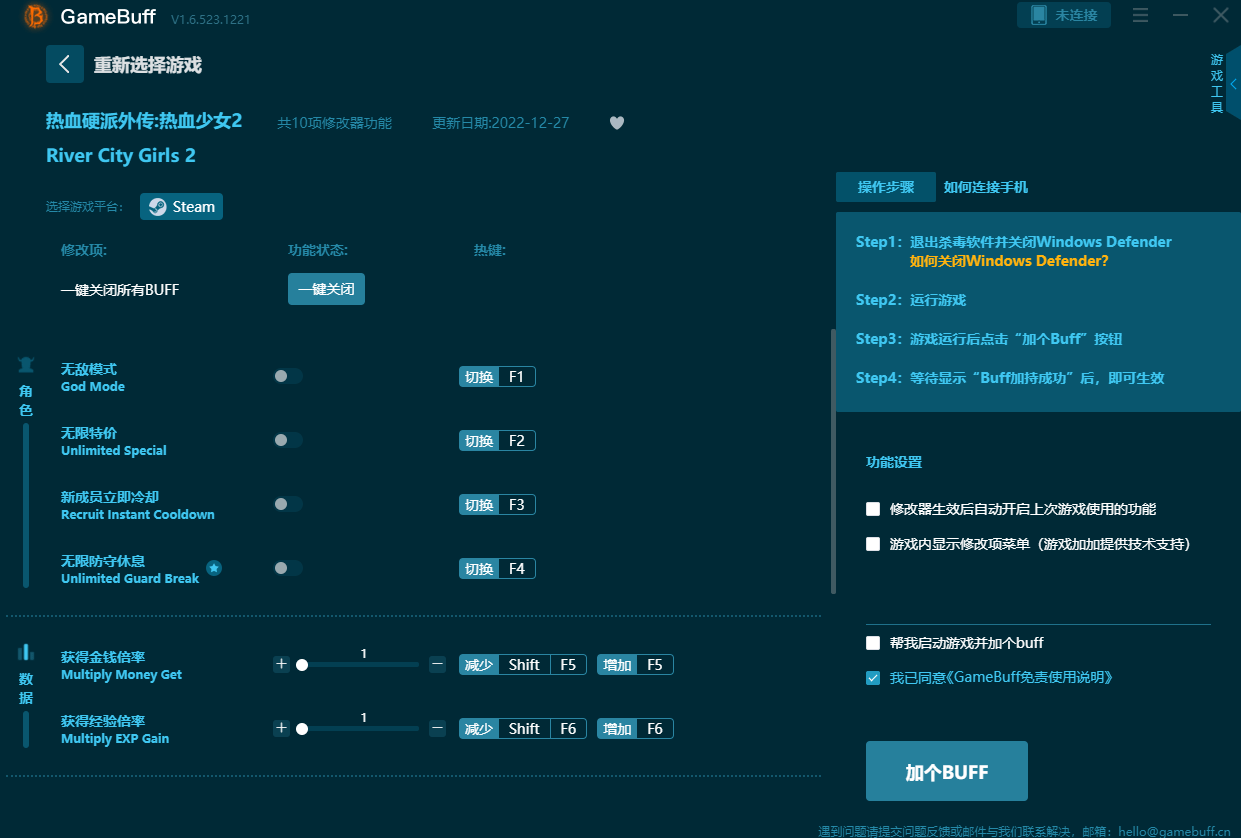1241x838 pixels.
Task: Click Multiply EXP Gain slider handle
Action: (302, 729)
